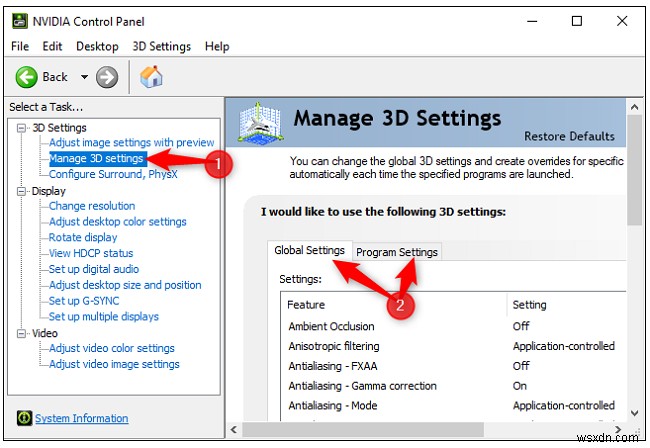Open the System Information link
Screen dimensions: 650x448
coord(81,418)
